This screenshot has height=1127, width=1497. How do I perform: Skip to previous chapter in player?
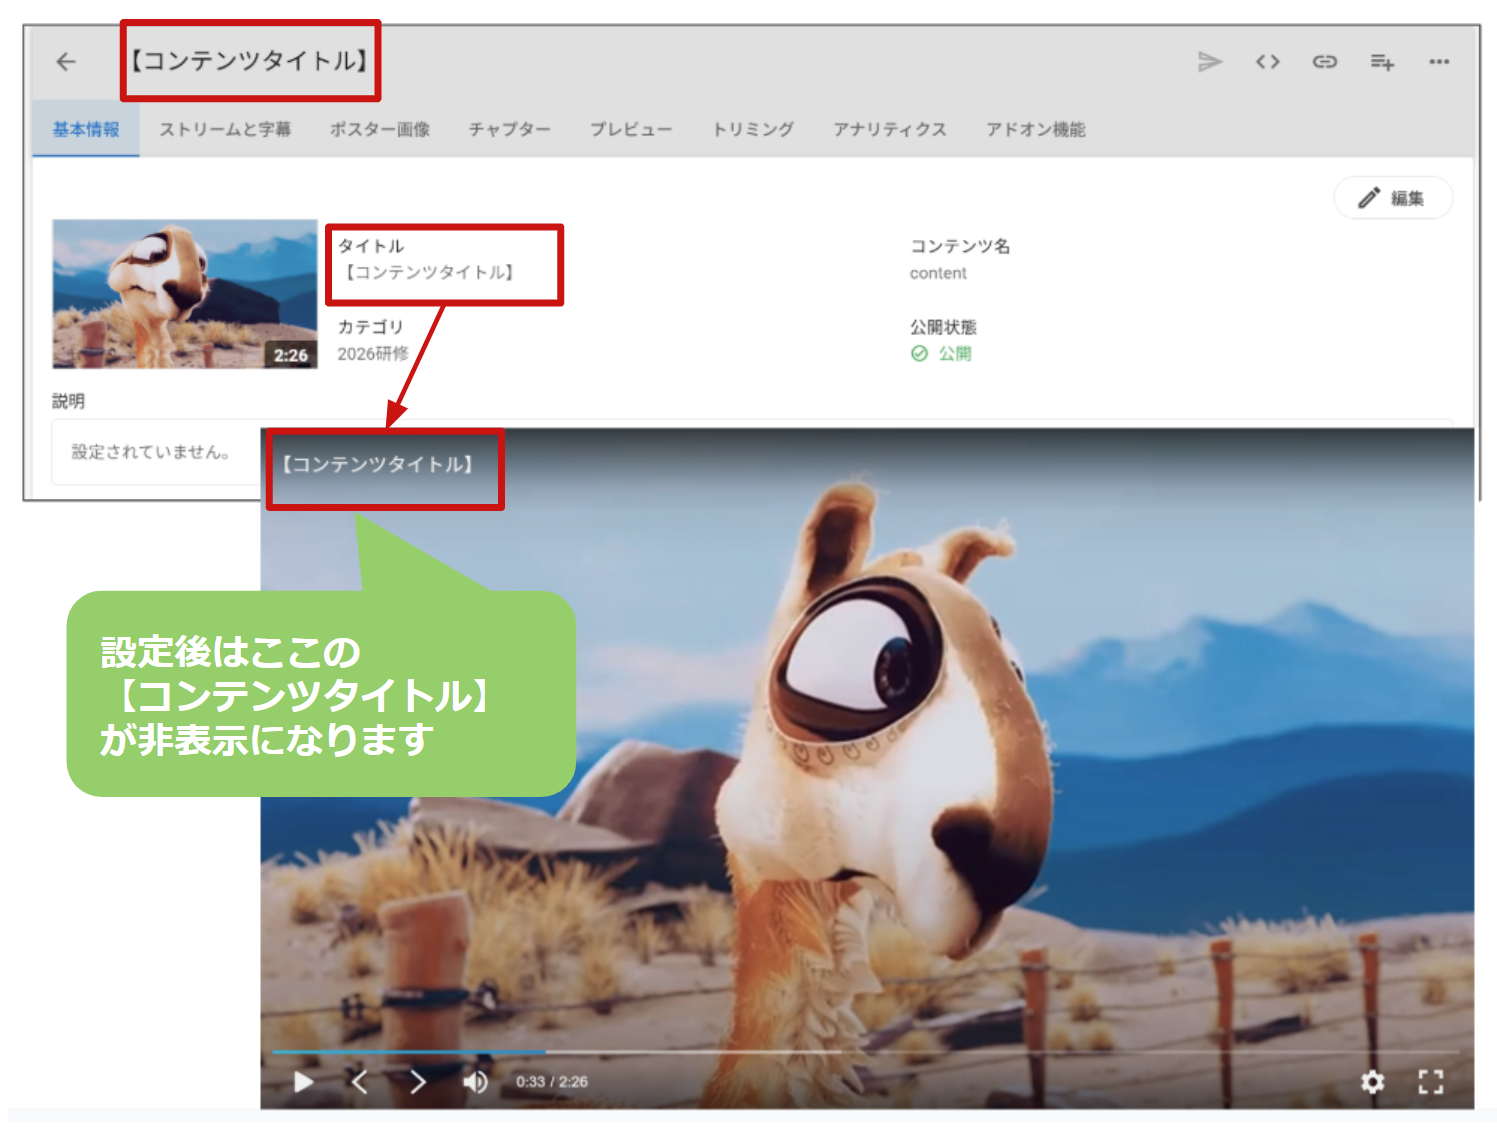[x=360, y=1081]
